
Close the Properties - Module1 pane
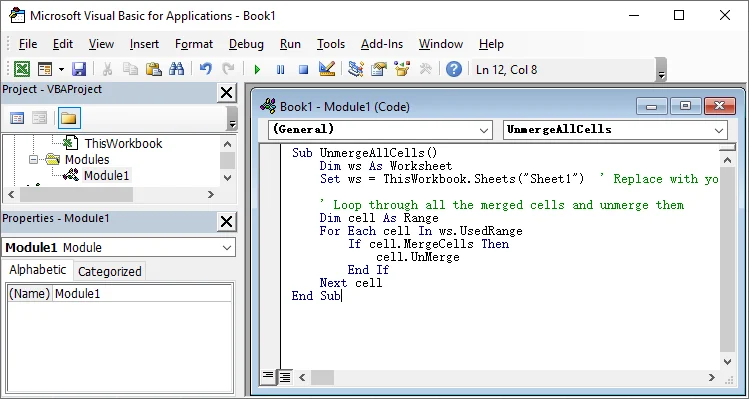226,222
